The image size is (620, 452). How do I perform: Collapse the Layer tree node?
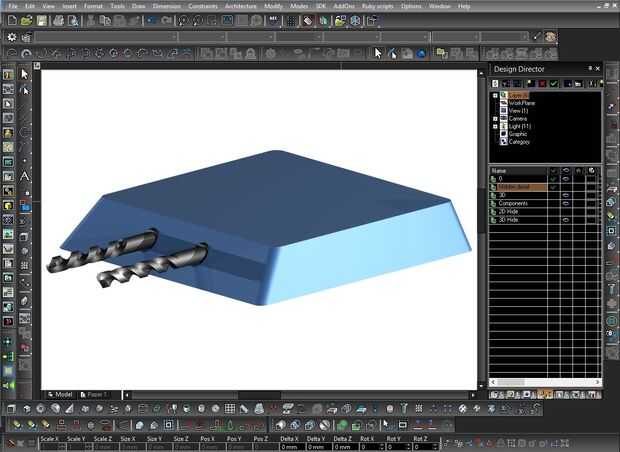tap(495, 95)
